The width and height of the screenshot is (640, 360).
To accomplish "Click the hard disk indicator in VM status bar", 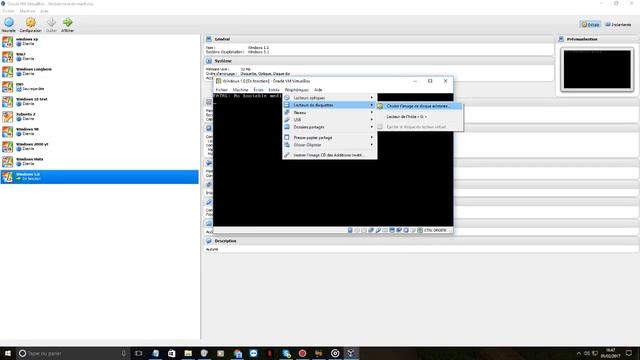I will tap(350, 231).
